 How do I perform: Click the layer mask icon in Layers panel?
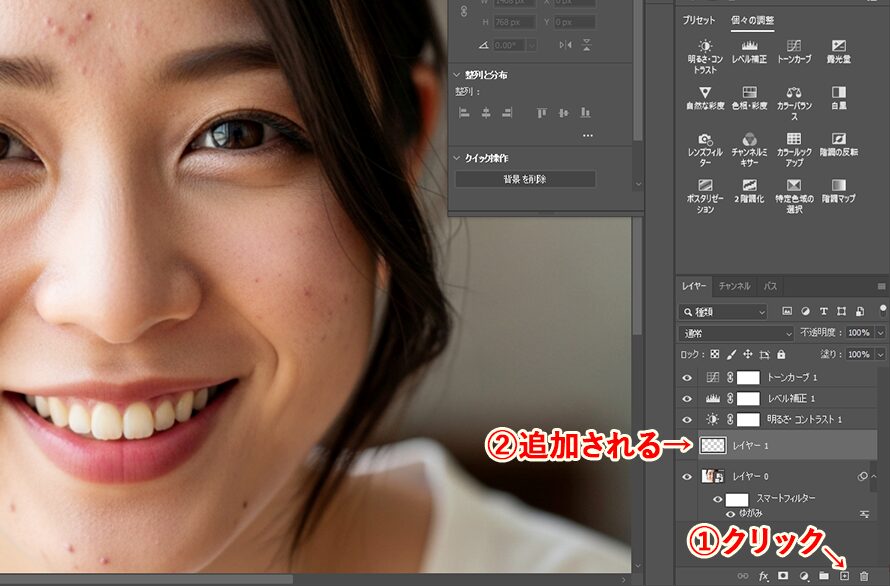pos(782,575)
